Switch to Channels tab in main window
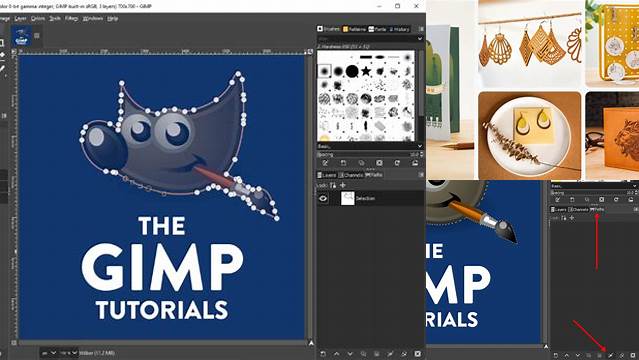The width and height of the screenshot is (639, 360). click(x=351, y=175)
